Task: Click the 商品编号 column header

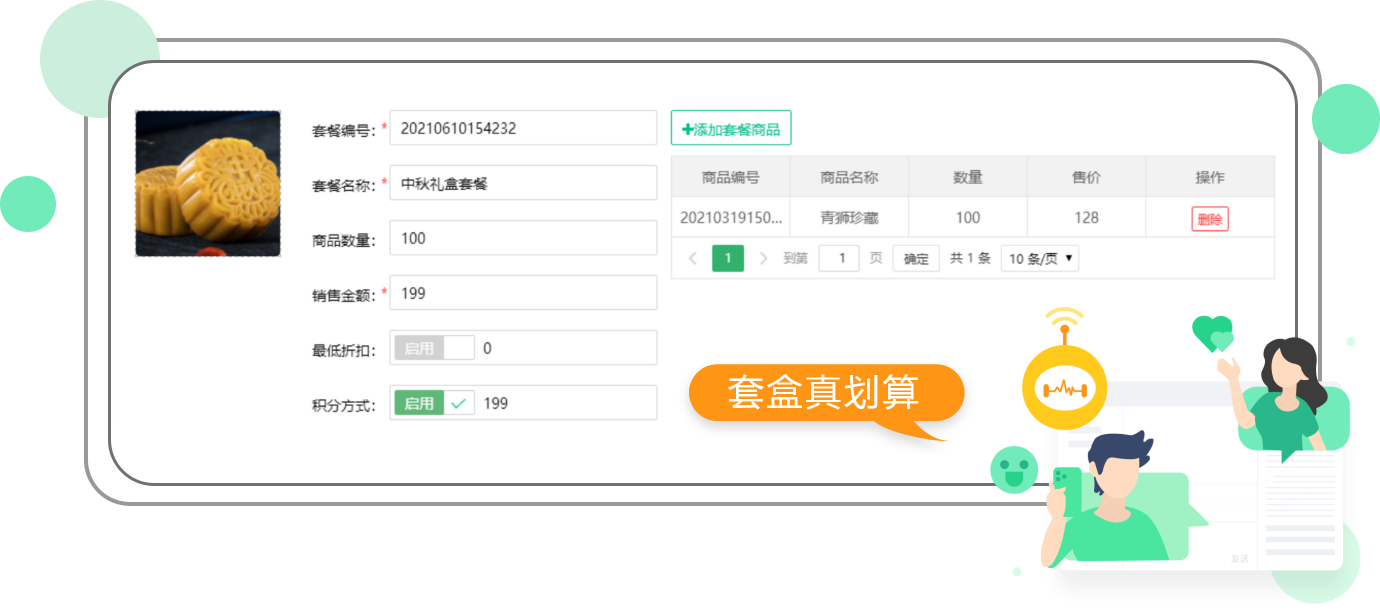Action: tap(730, 177)
